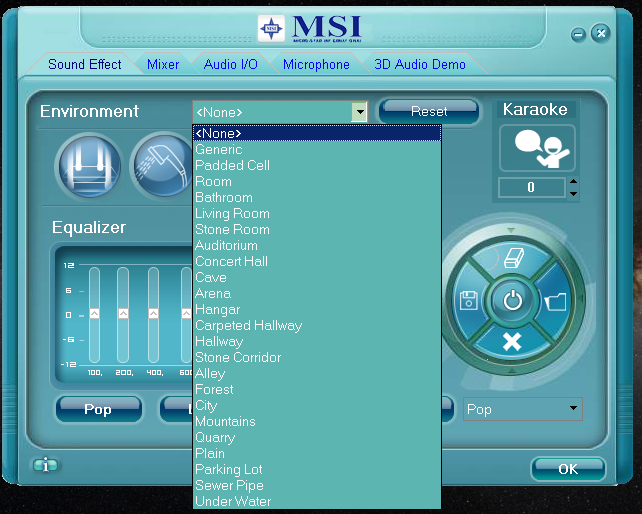Open the 3D Audio Demo tab

click(x=420, y=64)
